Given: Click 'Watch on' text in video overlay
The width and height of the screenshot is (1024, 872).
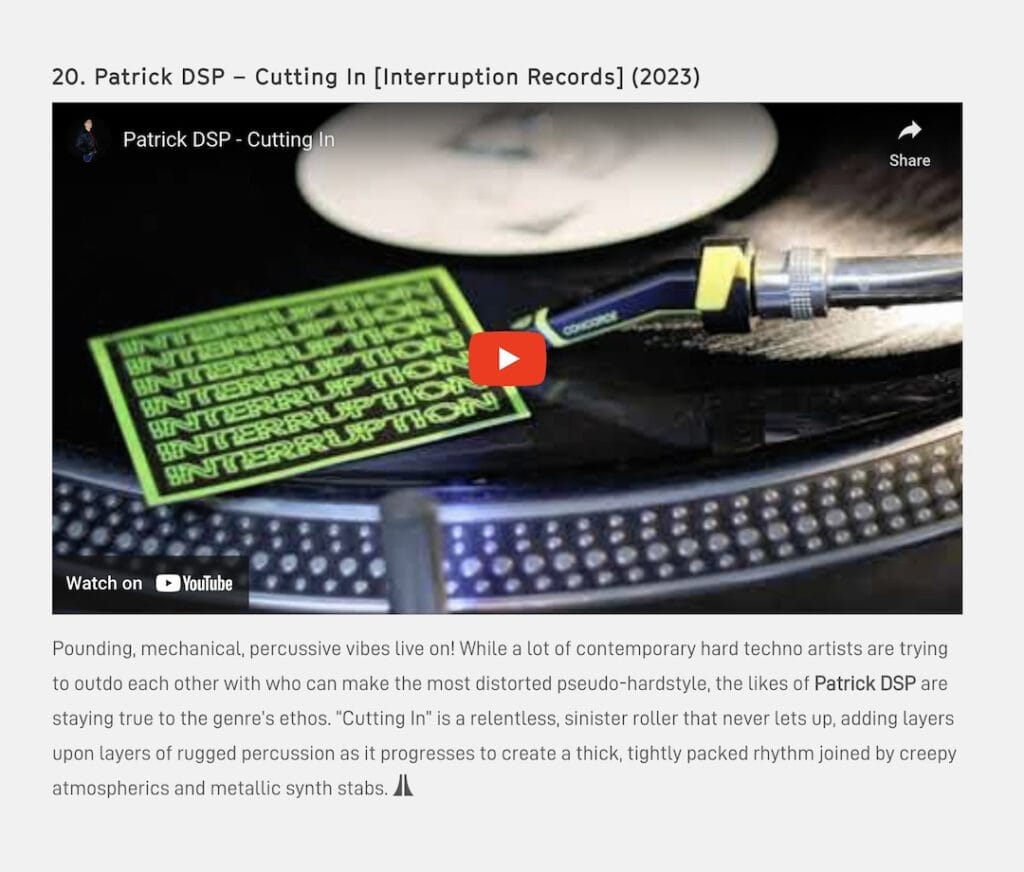Looking at the screenshot, I should tap(104, 583).
